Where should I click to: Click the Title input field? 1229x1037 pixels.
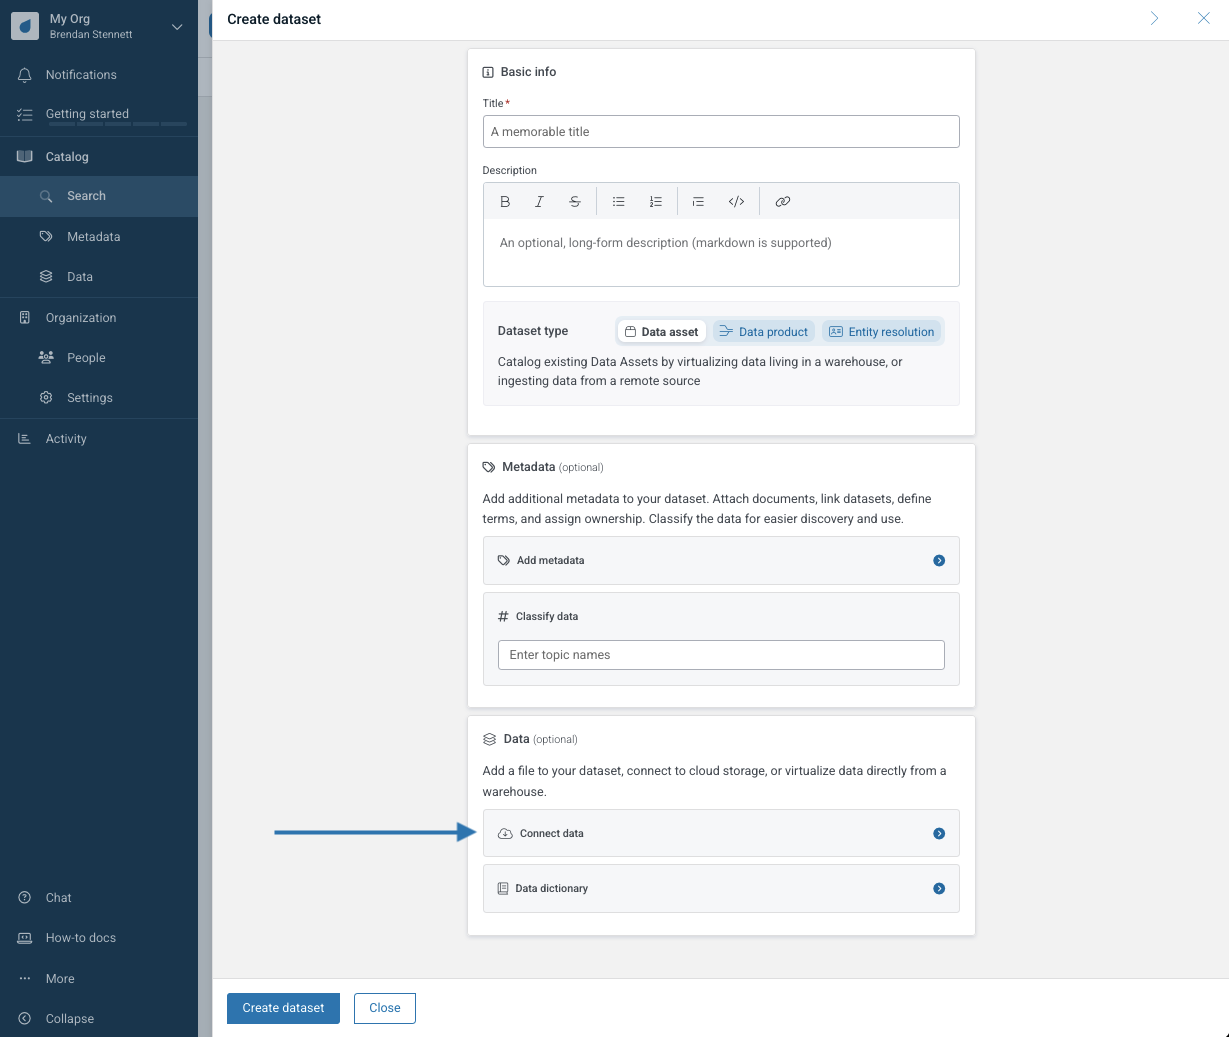tap(721, 132)
